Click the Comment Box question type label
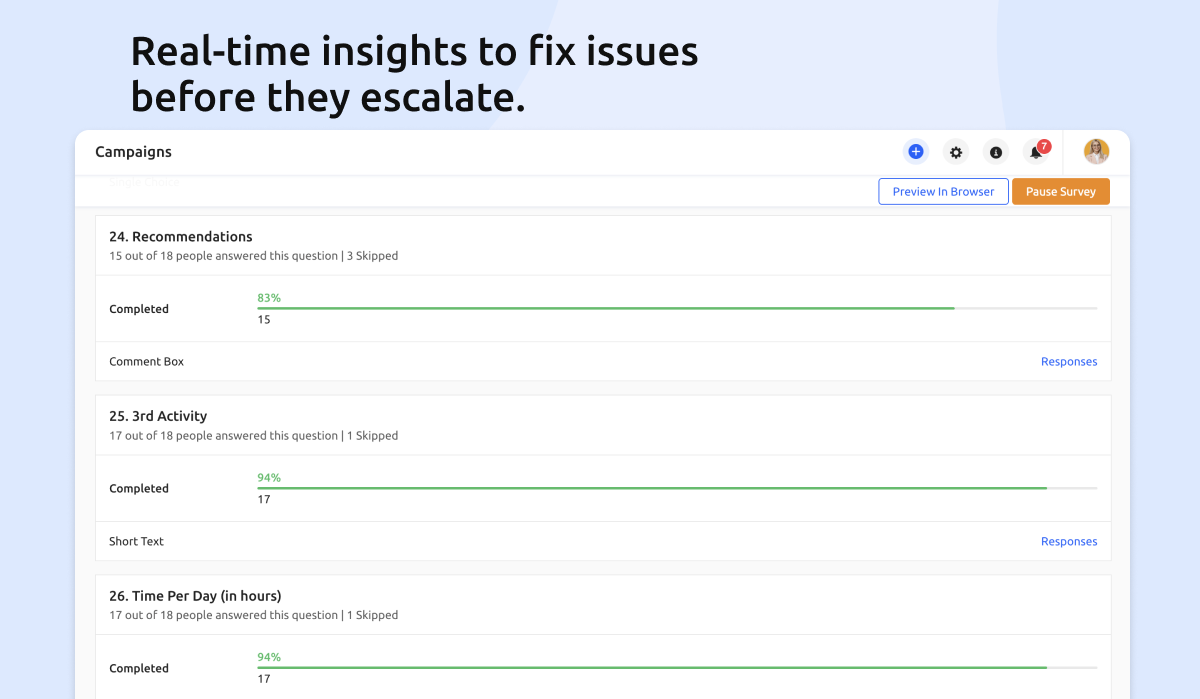 (146, 362)
